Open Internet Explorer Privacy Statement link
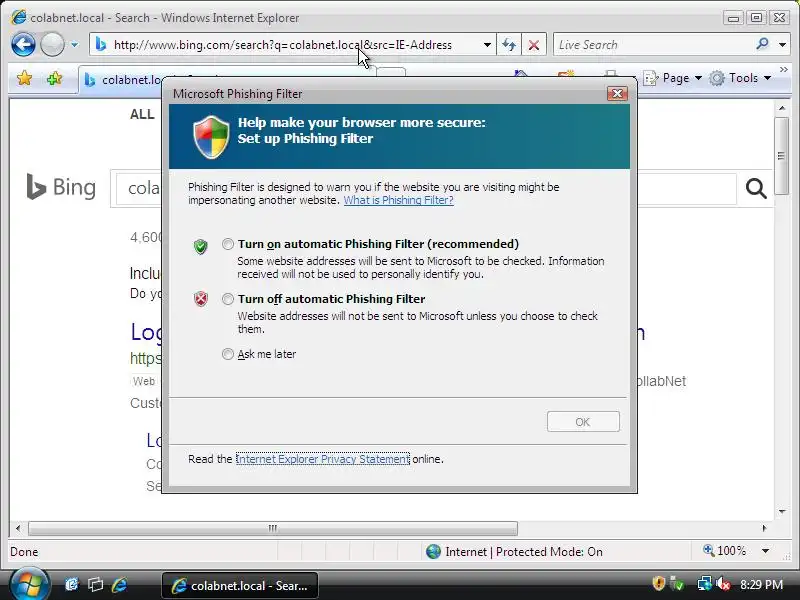Image resolution: width=800 pixels, height=600 pixels. [322, 459]
